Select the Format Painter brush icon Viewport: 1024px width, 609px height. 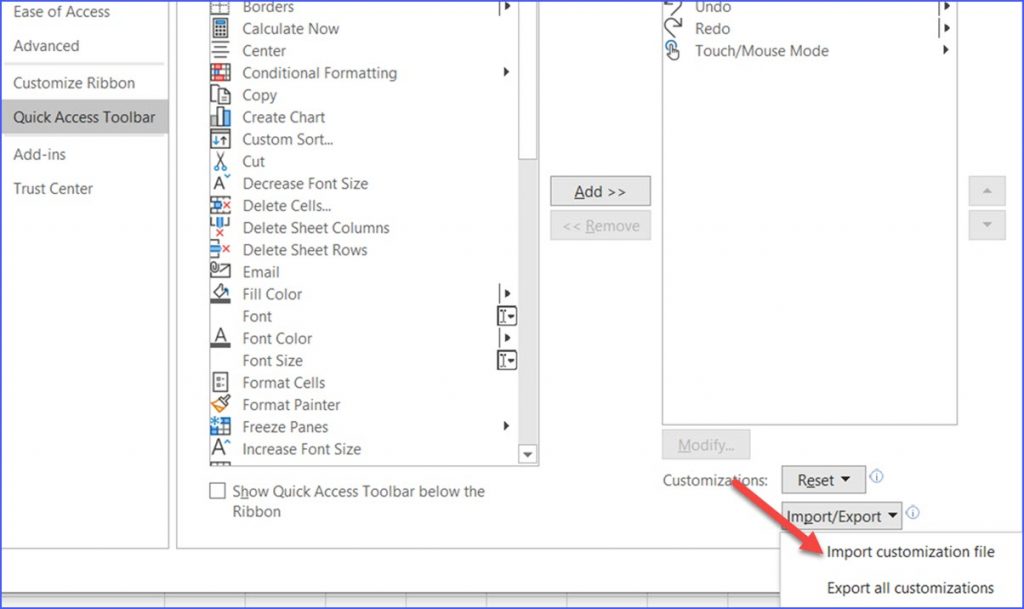coord(221,404)
